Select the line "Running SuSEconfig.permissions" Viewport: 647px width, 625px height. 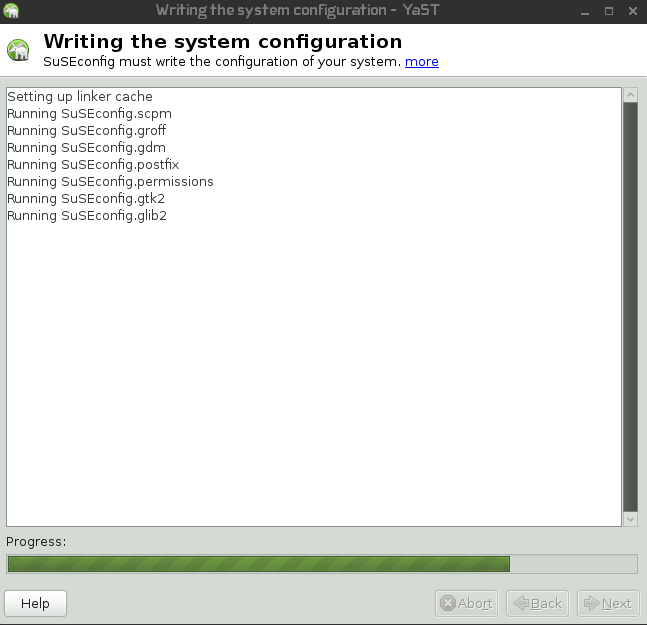pyautogui.click(x=111, y=182)
